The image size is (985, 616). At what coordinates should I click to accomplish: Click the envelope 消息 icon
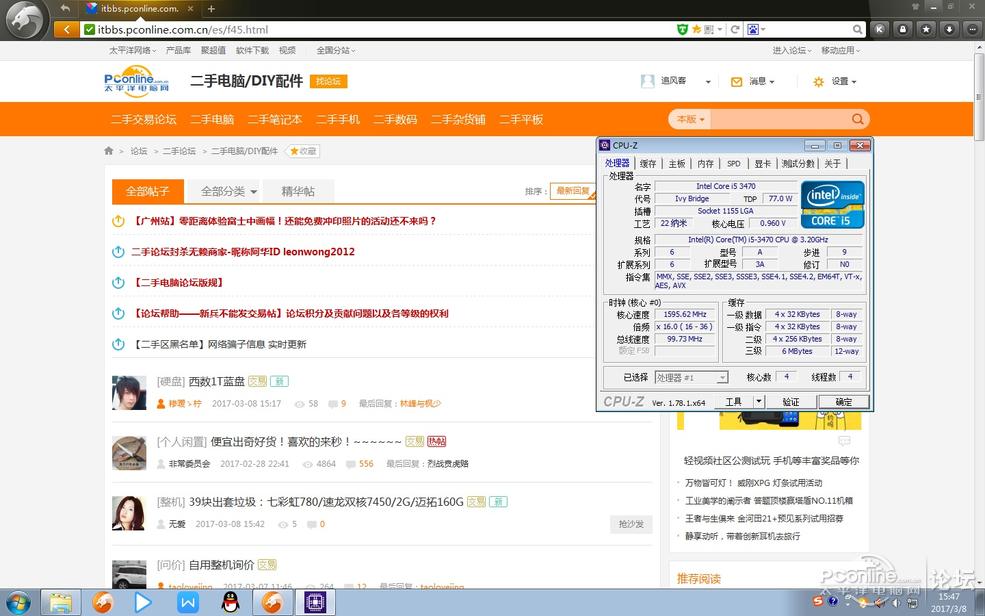tap(736, 82)
